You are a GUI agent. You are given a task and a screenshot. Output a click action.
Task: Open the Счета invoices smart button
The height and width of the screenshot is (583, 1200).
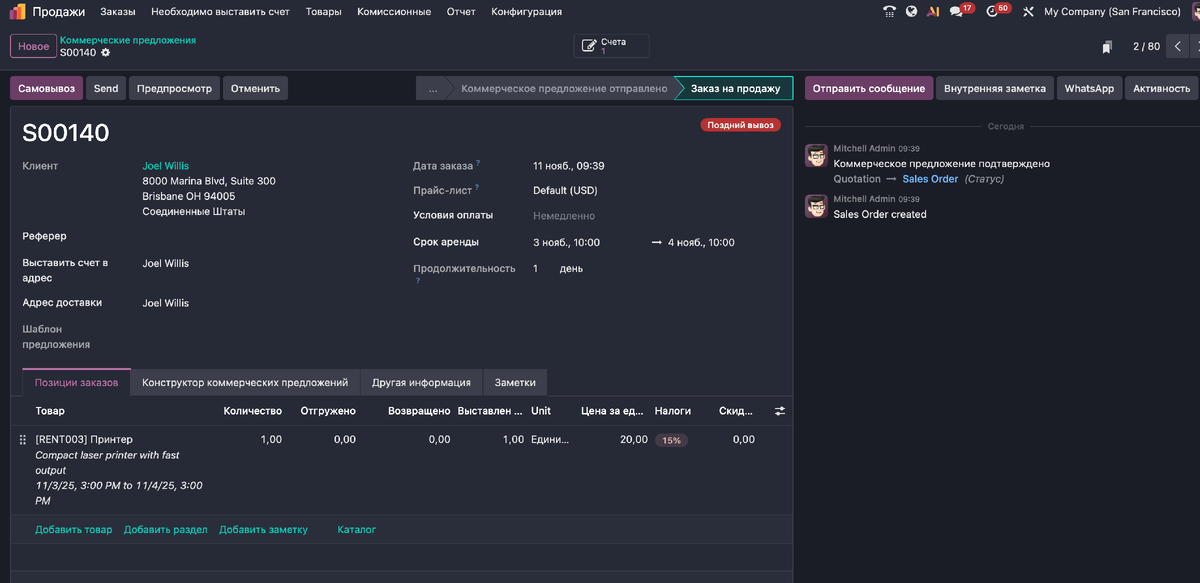point(611,46)
